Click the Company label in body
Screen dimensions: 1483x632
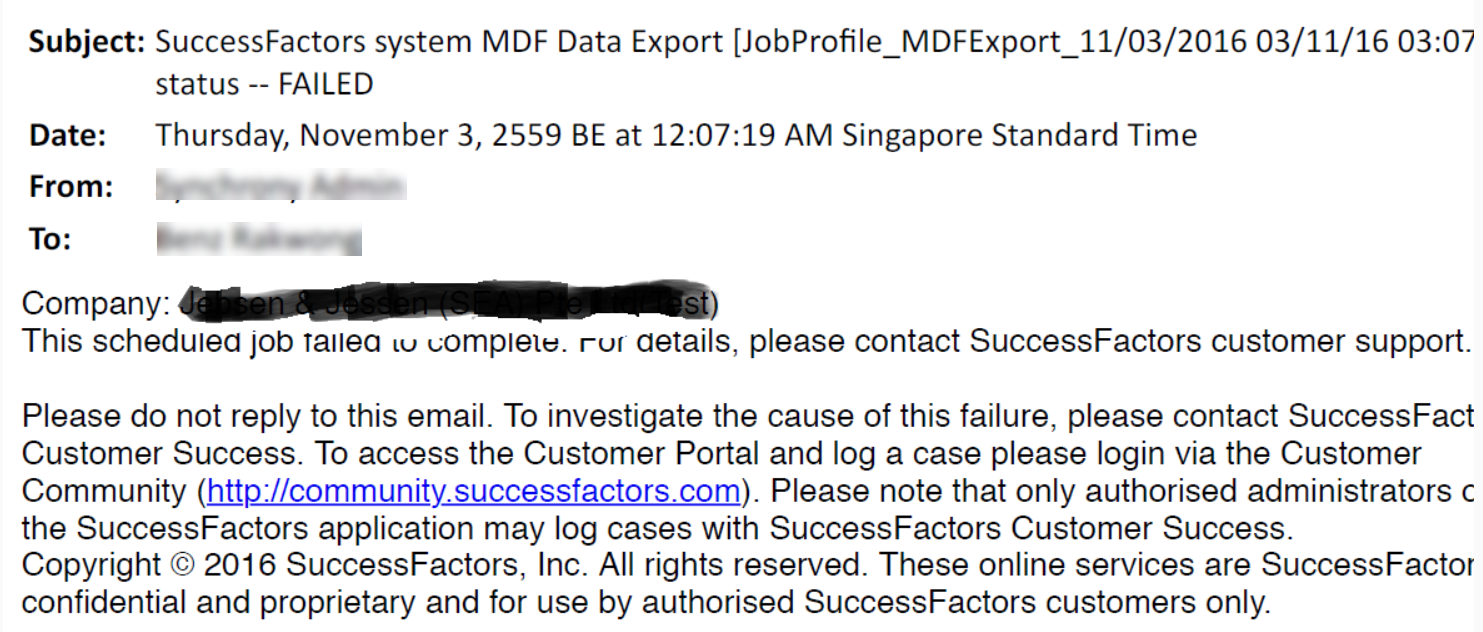pyautogui.click(x=96, y=303)
